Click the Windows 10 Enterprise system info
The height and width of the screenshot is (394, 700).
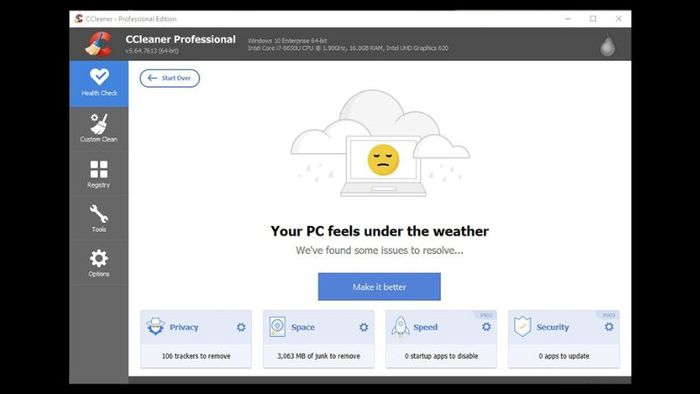pyautogui.click(x=288, y=41)
